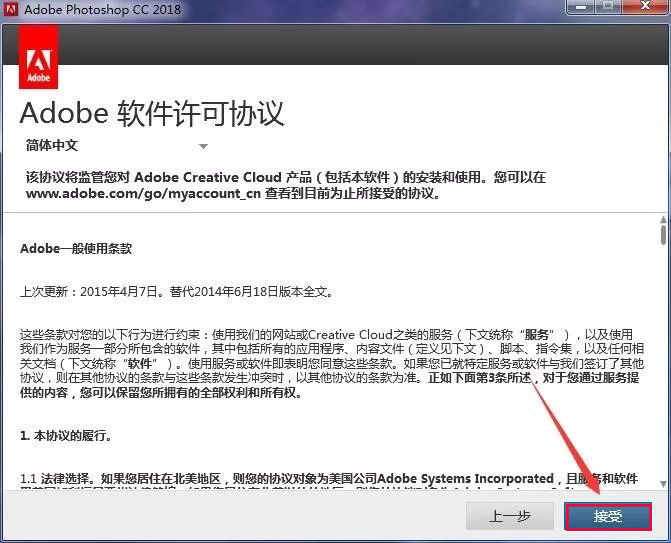Screen dimensions: 671x543
Task: Click the 上一步 (Back) button
Action: click(510, 516)
